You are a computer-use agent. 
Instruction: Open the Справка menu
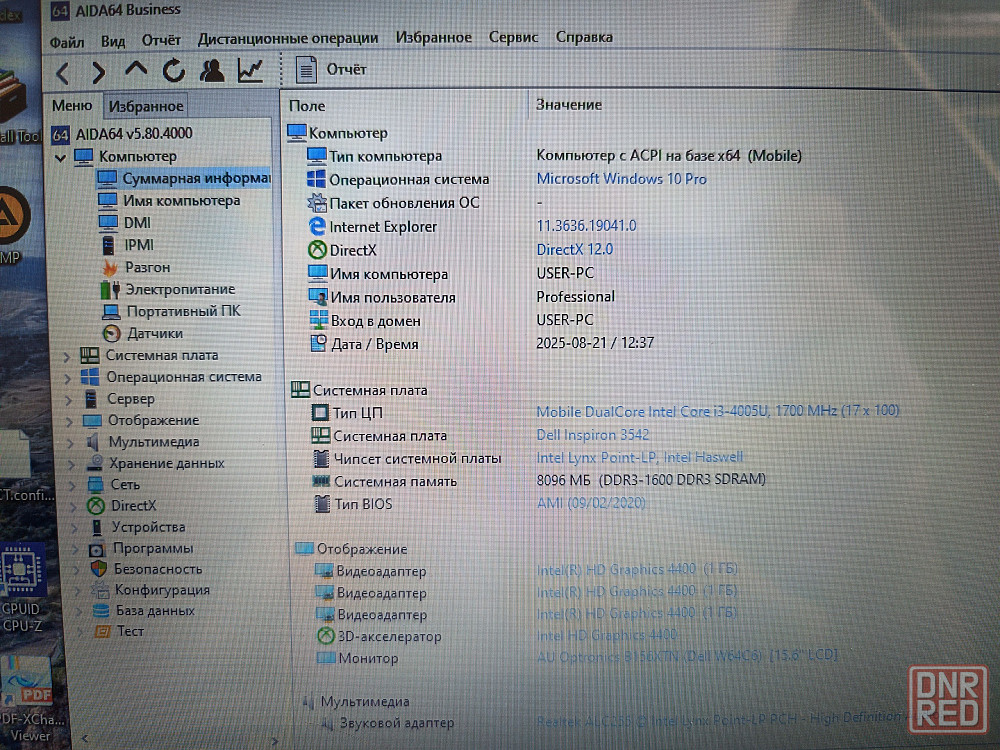click(584, 37)
